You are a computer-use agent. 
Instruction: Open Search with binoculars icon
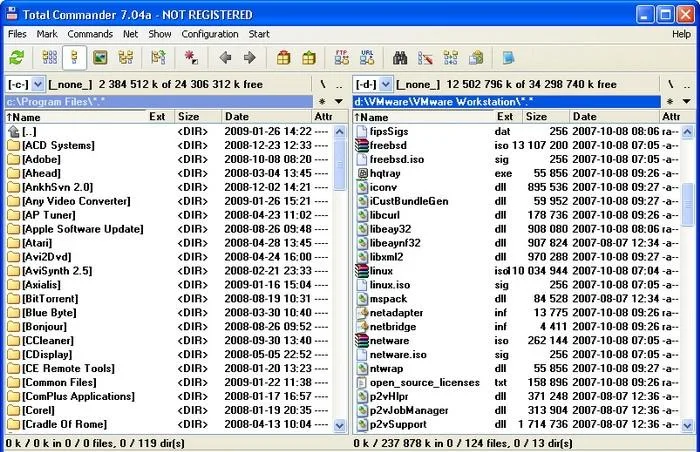click(400, 58)
